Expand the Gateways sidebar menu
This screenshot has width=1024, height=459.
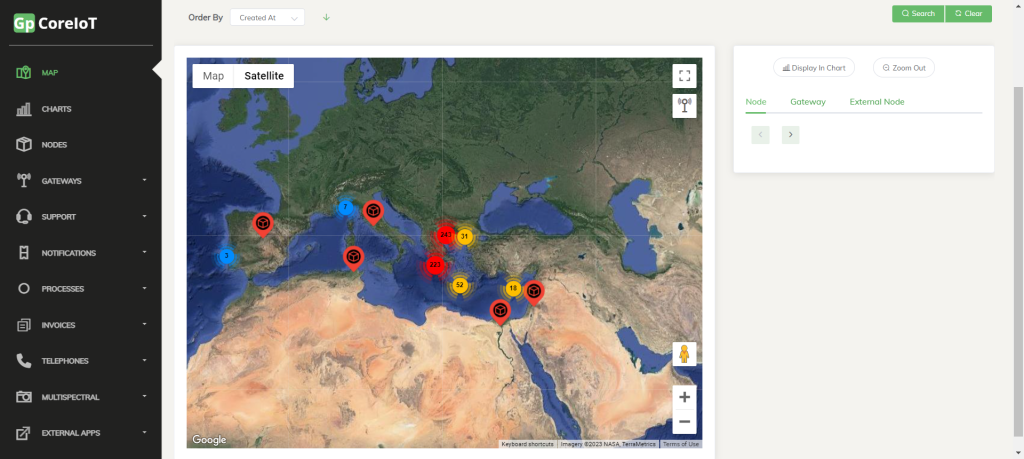pyautogui.click(x=81, y=181)
